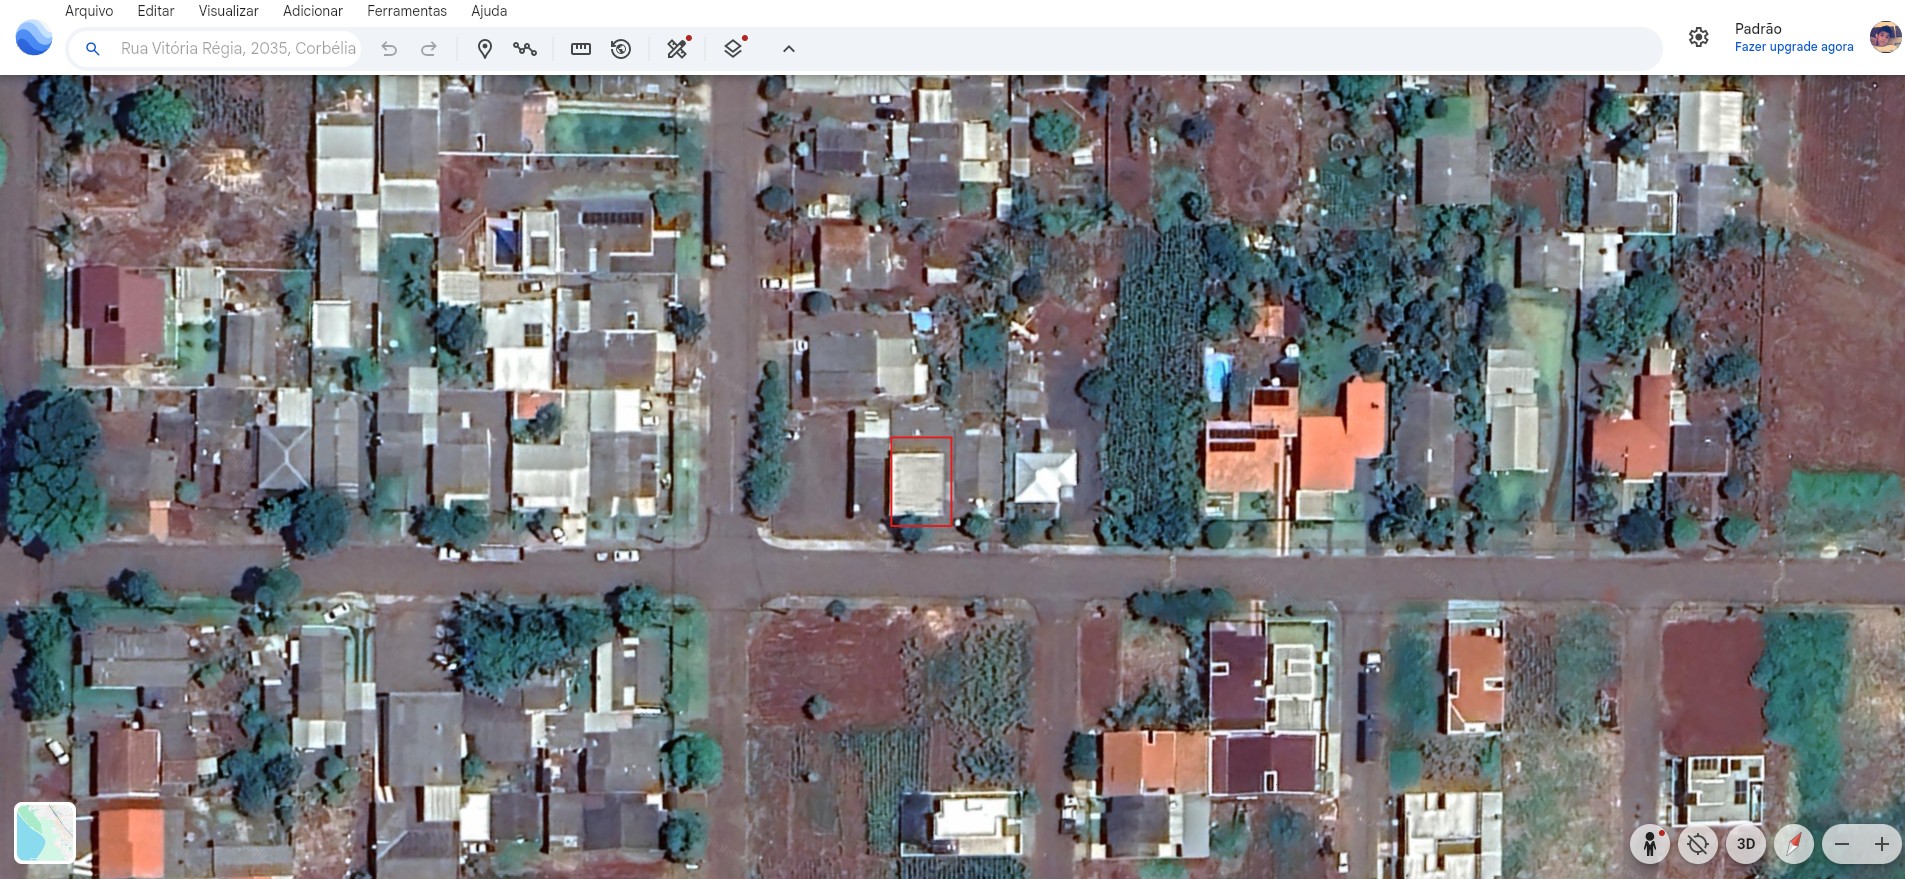Open the Visualizar menu

point(228,11)
